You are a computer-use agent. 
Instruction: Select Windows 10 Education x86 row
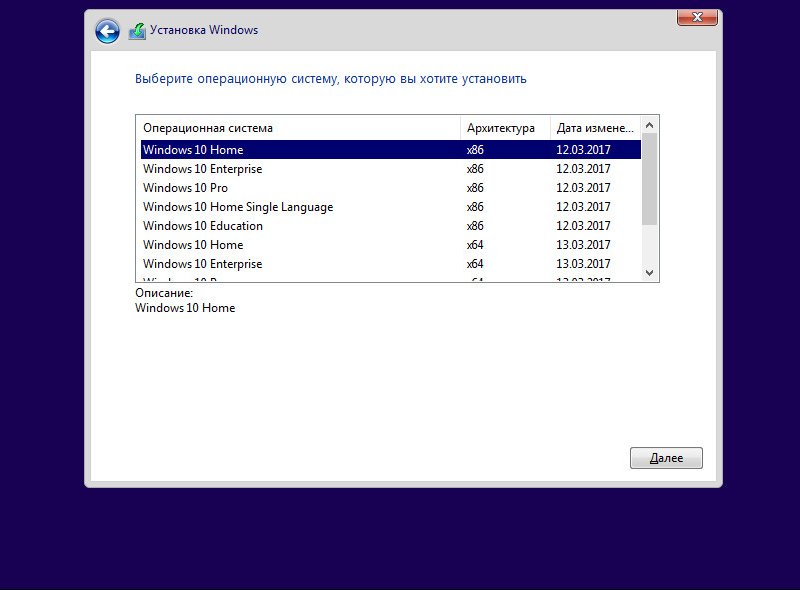coord(390,226)
